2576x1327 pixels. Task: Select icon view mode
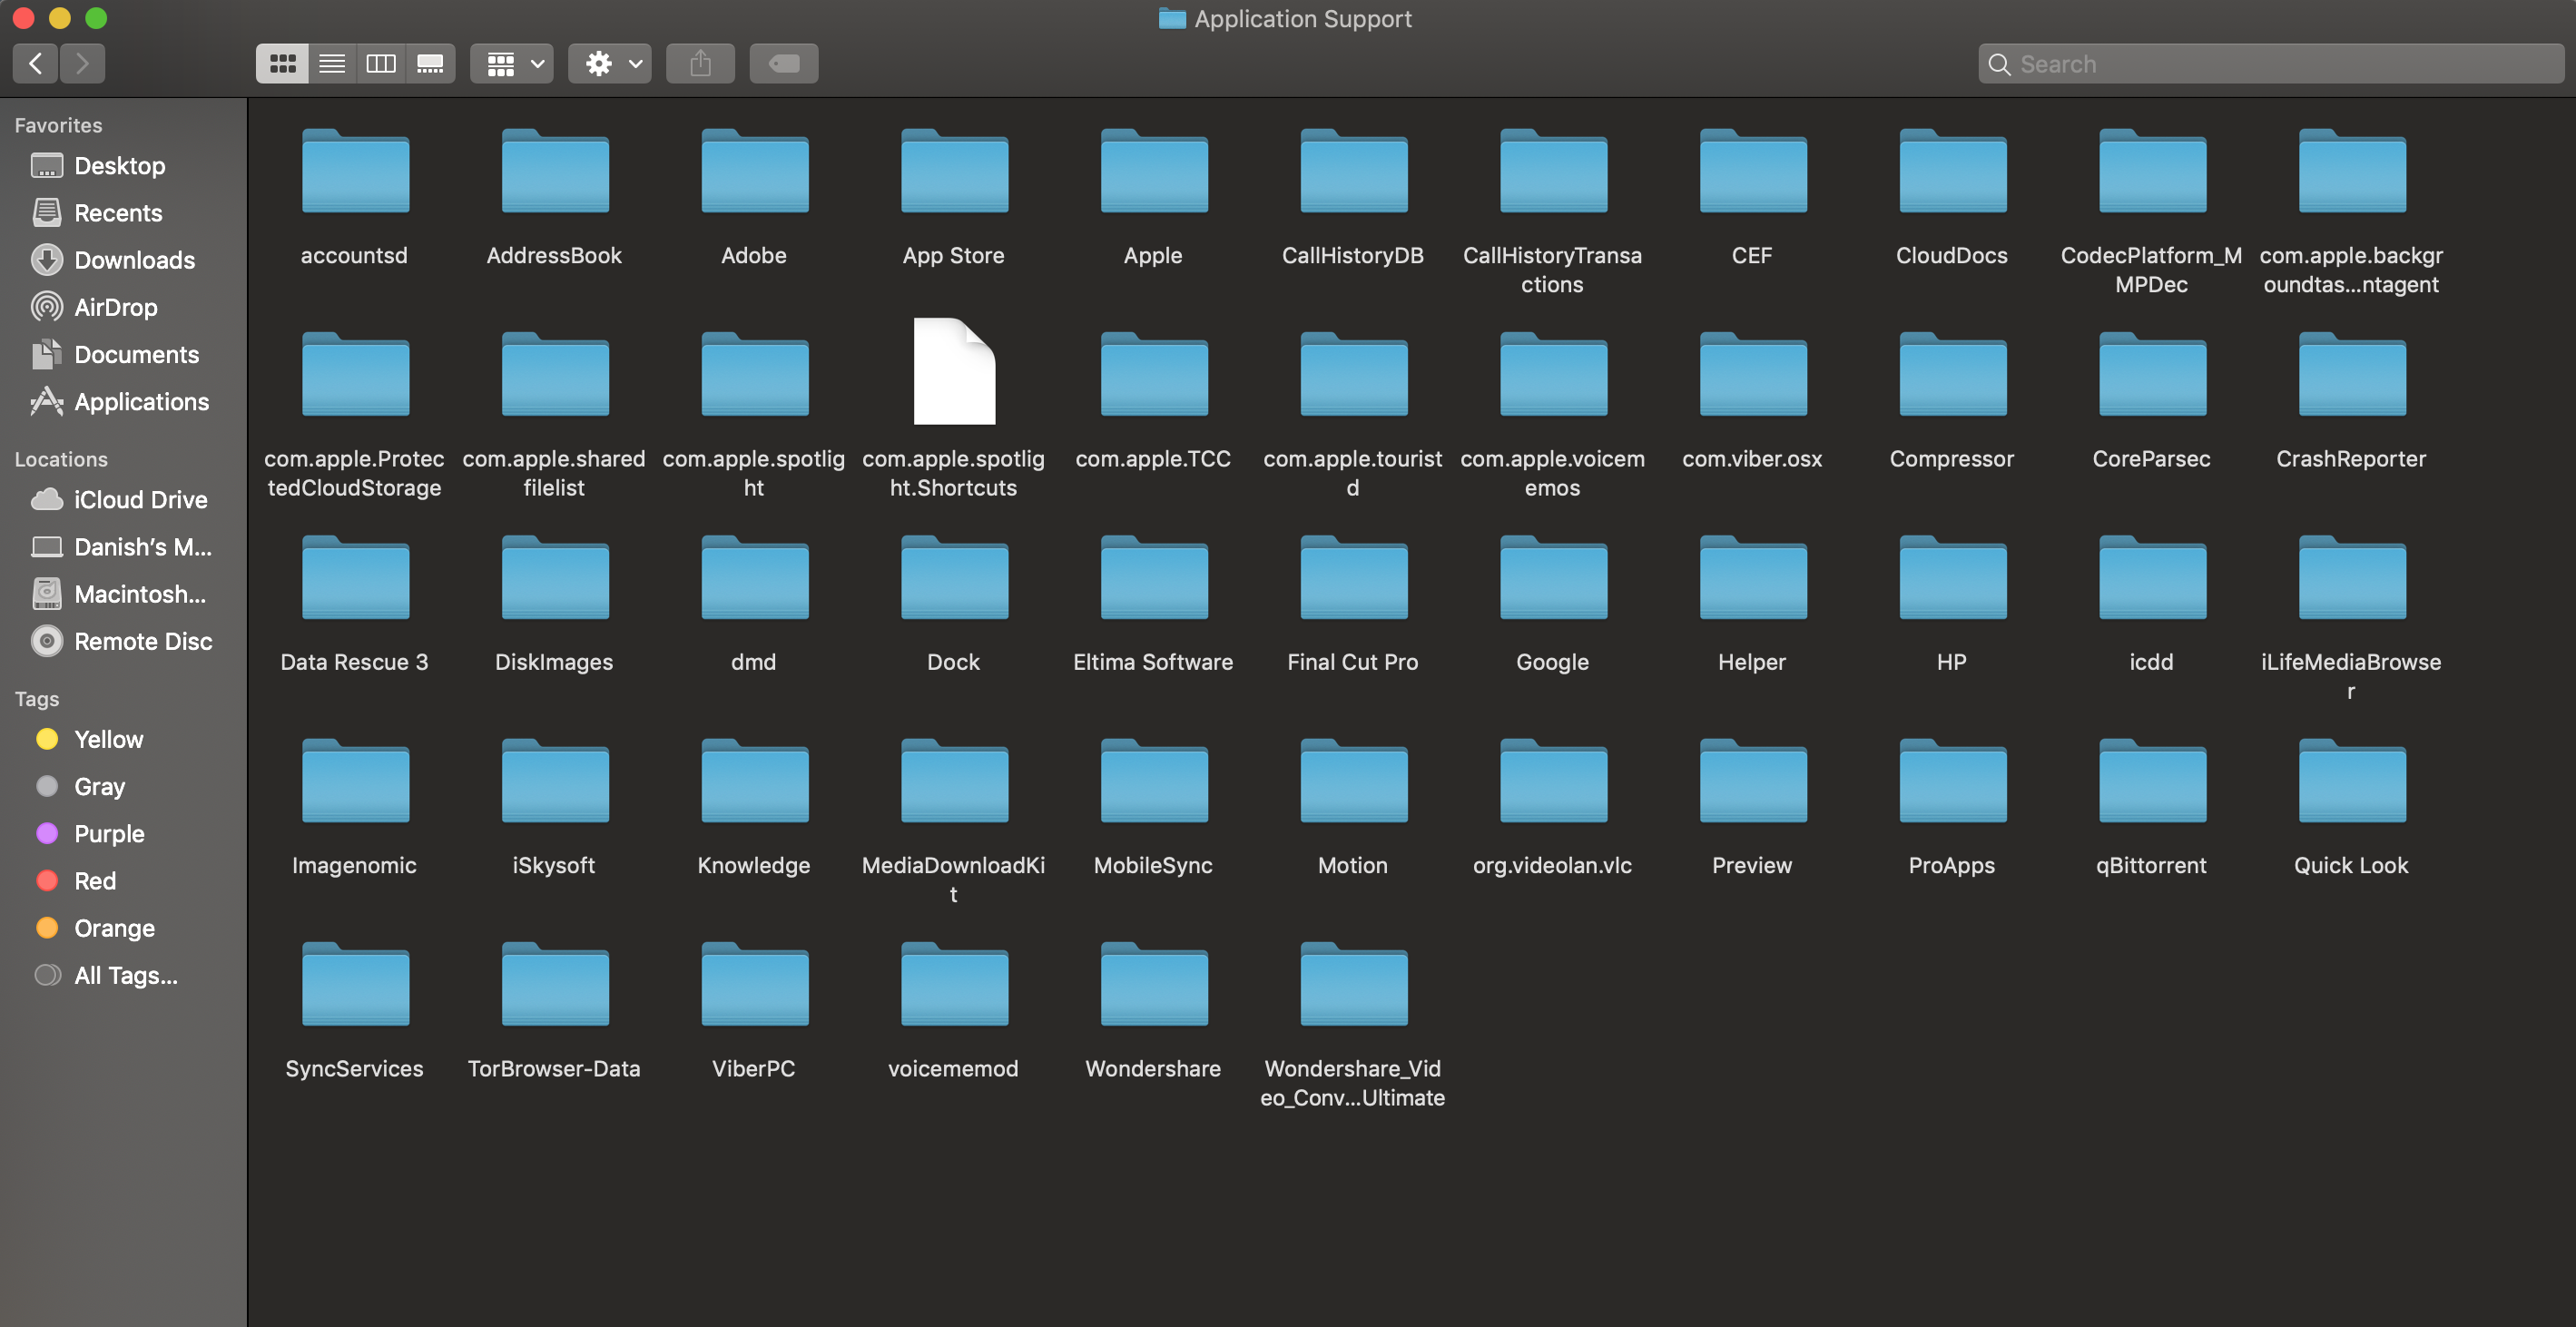[x=282, y=64]
